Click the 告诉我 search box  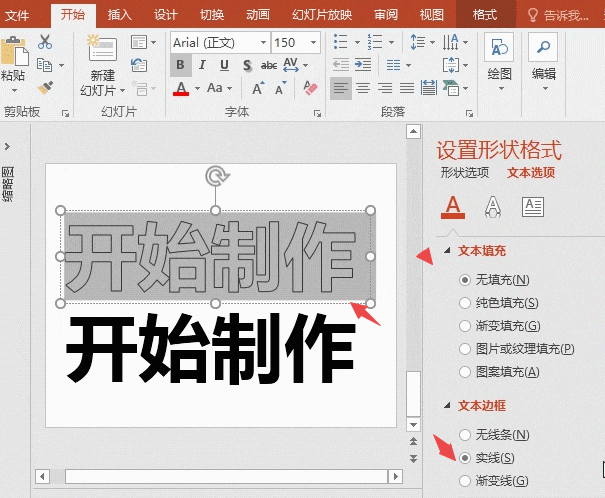pyautogui.click(x=558, y=15)
